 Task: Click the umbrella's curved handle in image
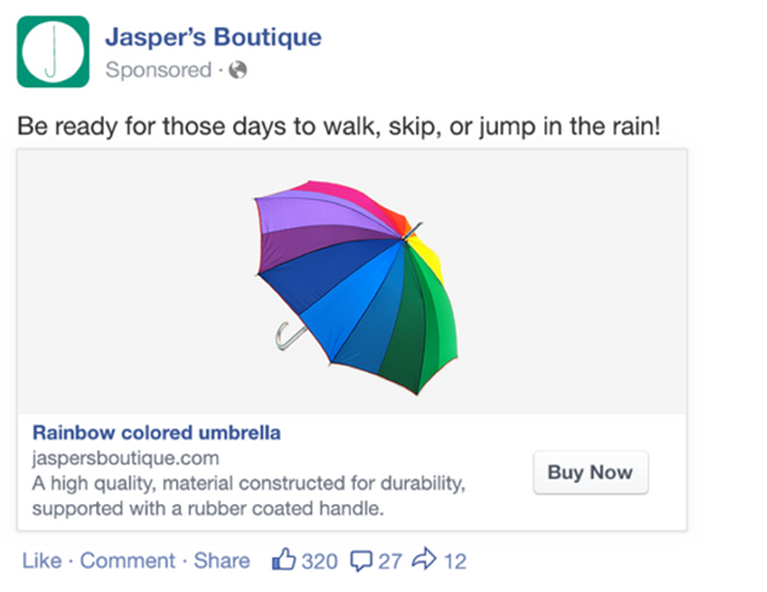coord(290,336)
